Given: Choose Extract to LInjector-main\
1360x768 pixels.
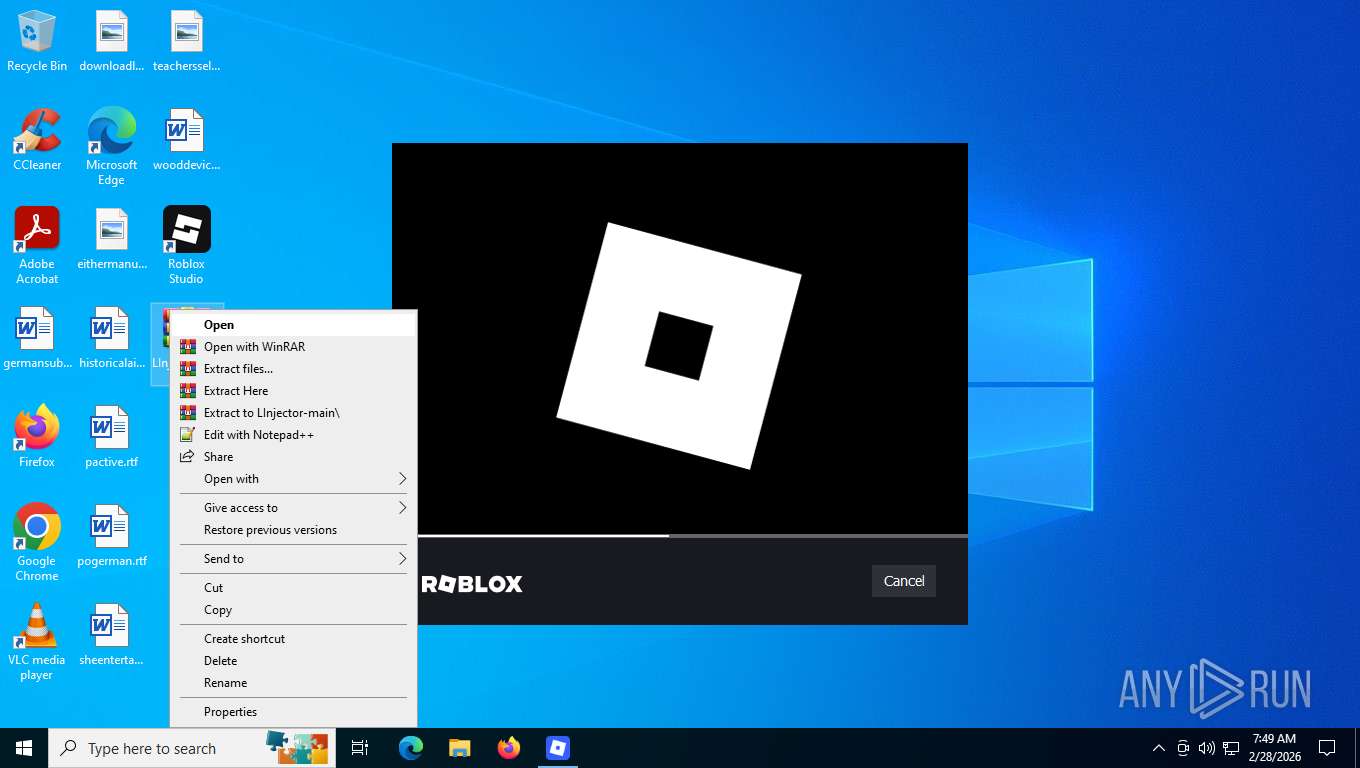Looking at the screenshot, I should tap(293, 413).
